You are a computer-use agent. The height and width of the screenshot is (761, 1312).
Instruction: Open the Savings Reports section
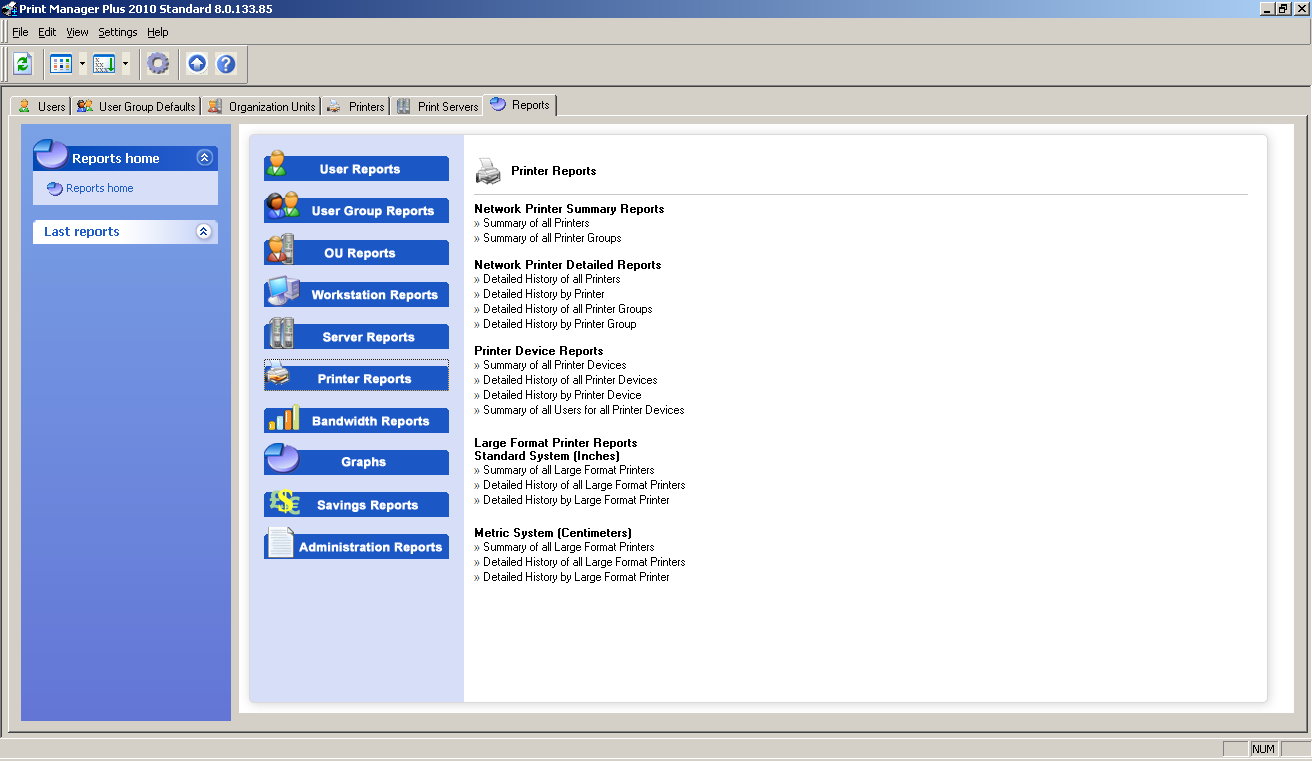pos(356,505)
